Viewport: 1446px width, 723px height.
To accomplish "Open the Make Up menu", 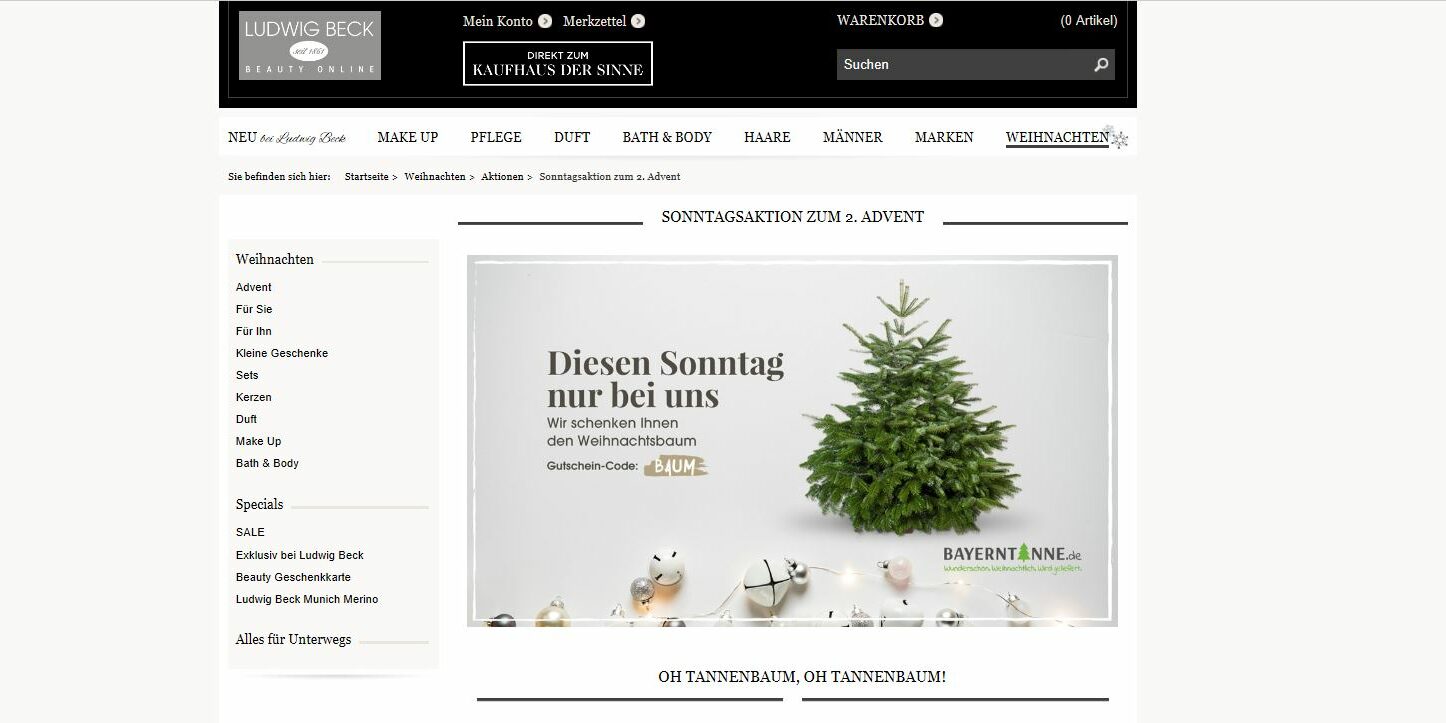I will click(408, 137).
